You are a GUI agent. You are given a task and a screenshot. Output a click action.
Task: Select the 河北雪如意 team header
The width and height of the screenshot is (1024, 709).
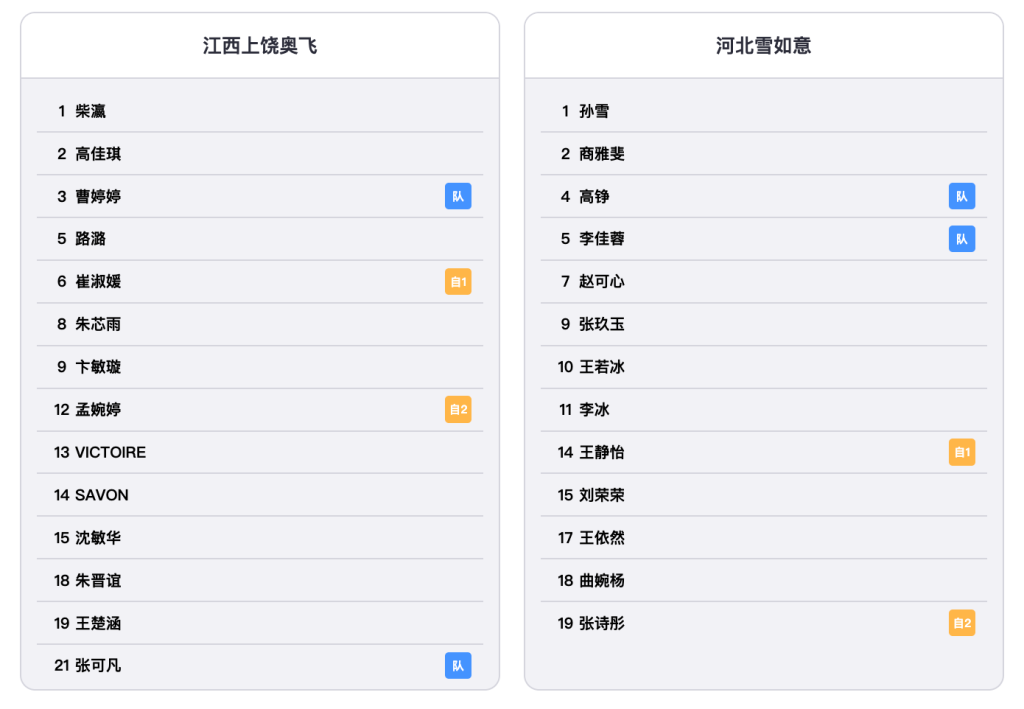pos(763,46)
